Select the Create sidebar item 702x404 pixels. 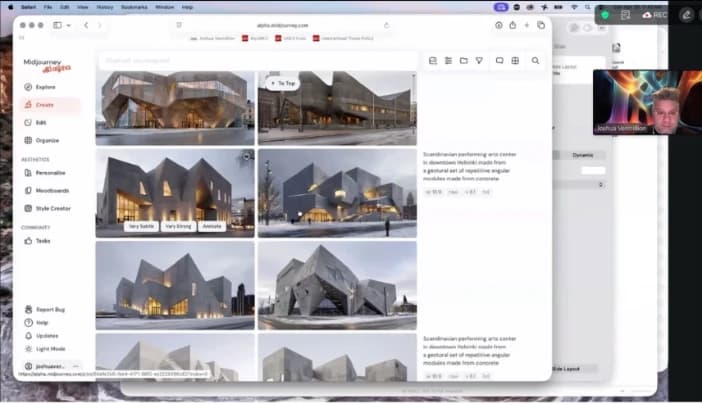(50, 105)
